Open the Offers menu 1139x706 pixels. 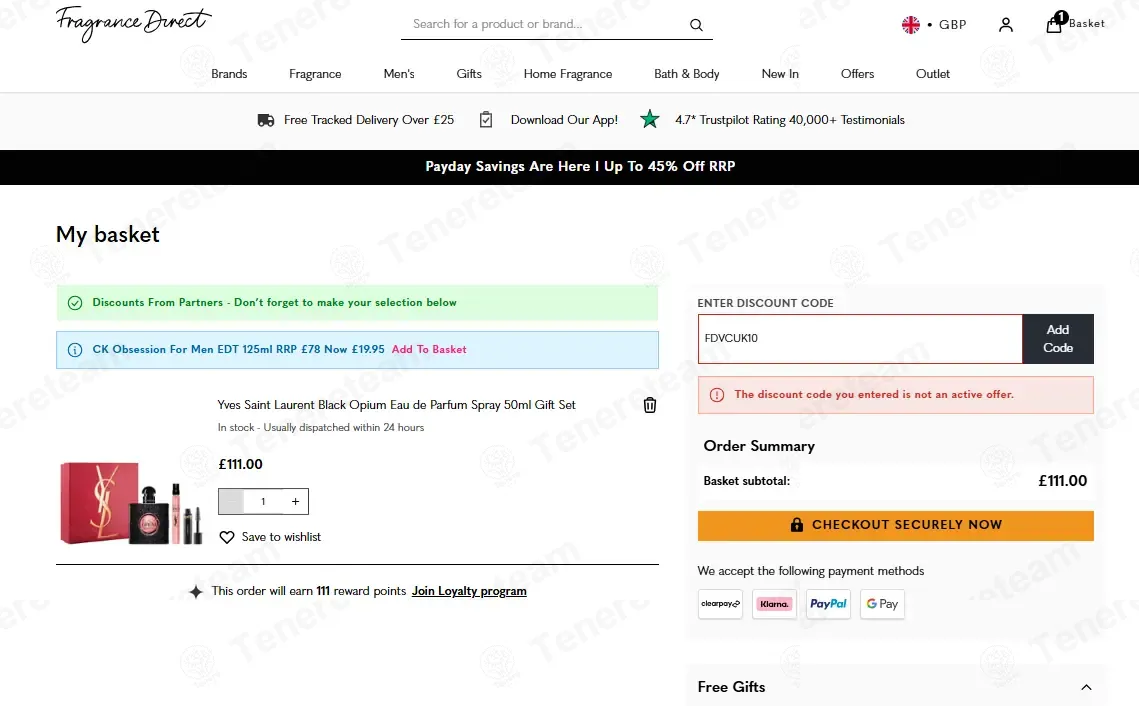[x=857, y=73]
